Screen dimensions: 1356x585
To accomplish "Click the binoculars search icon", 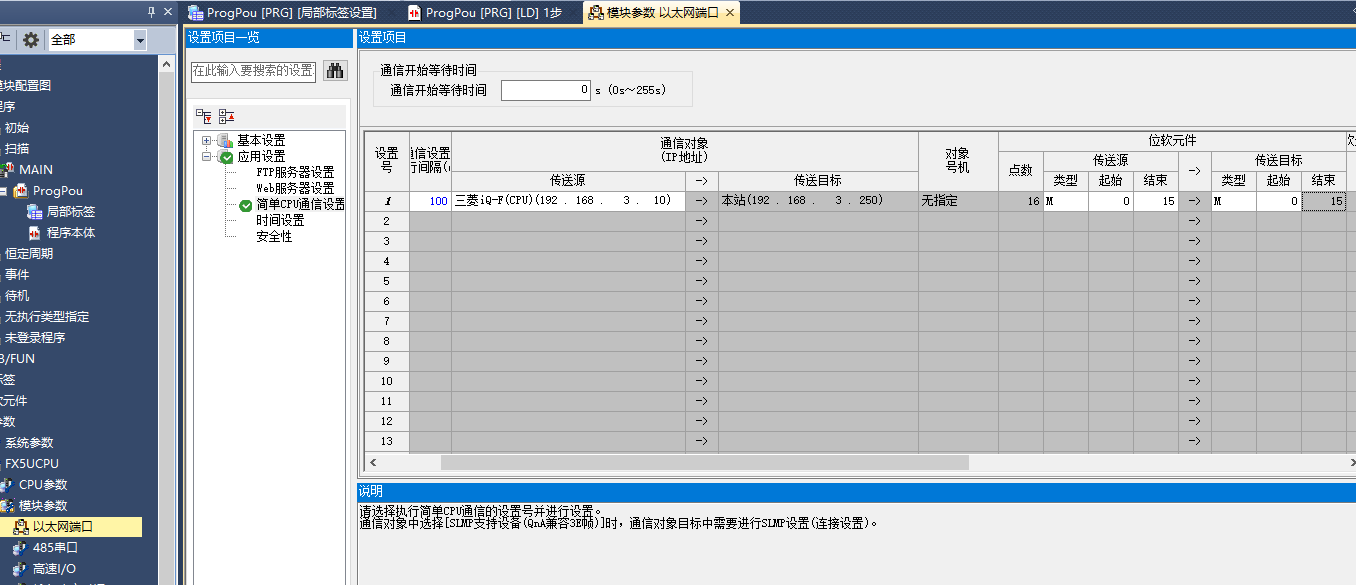I will [334, 71].
